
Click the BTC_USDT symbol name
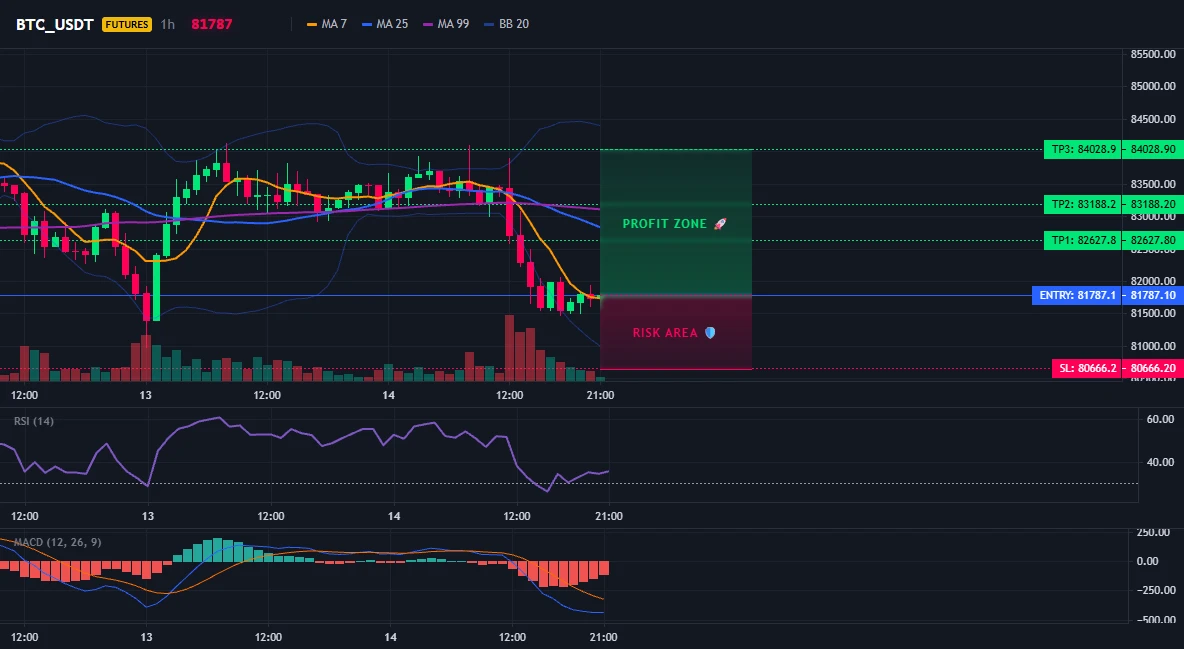[x=55, y=24]
